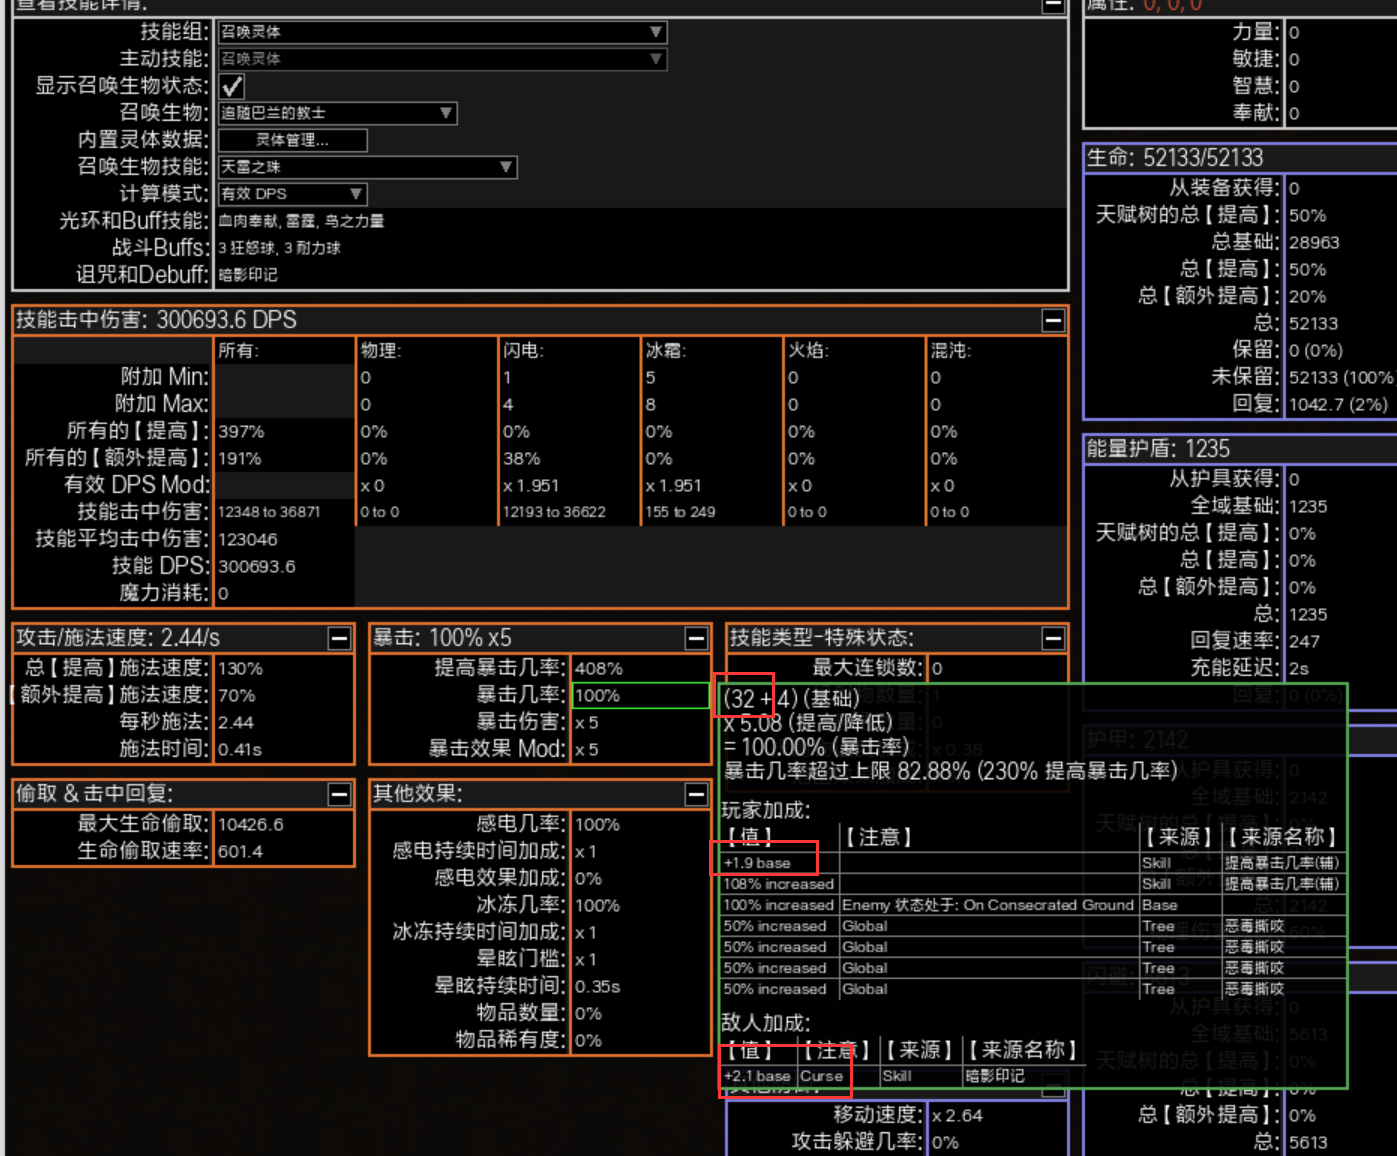This screenshot has height=1156, width=1397.
Task: Click the 光环和Buff技能 value field
Action: click(x=640, y=221)
